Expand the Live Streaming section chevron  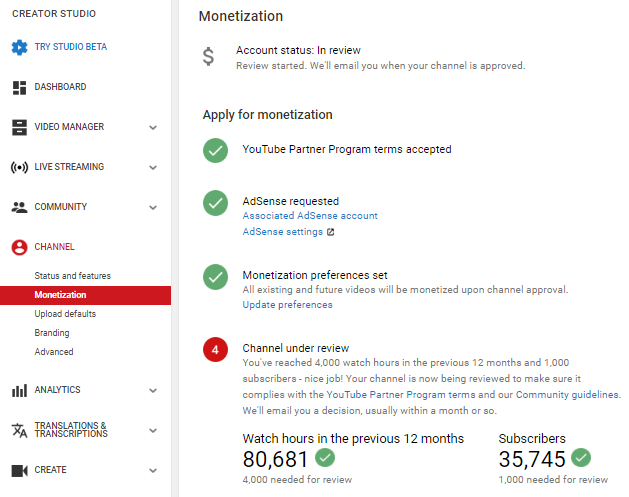point(153,168)
